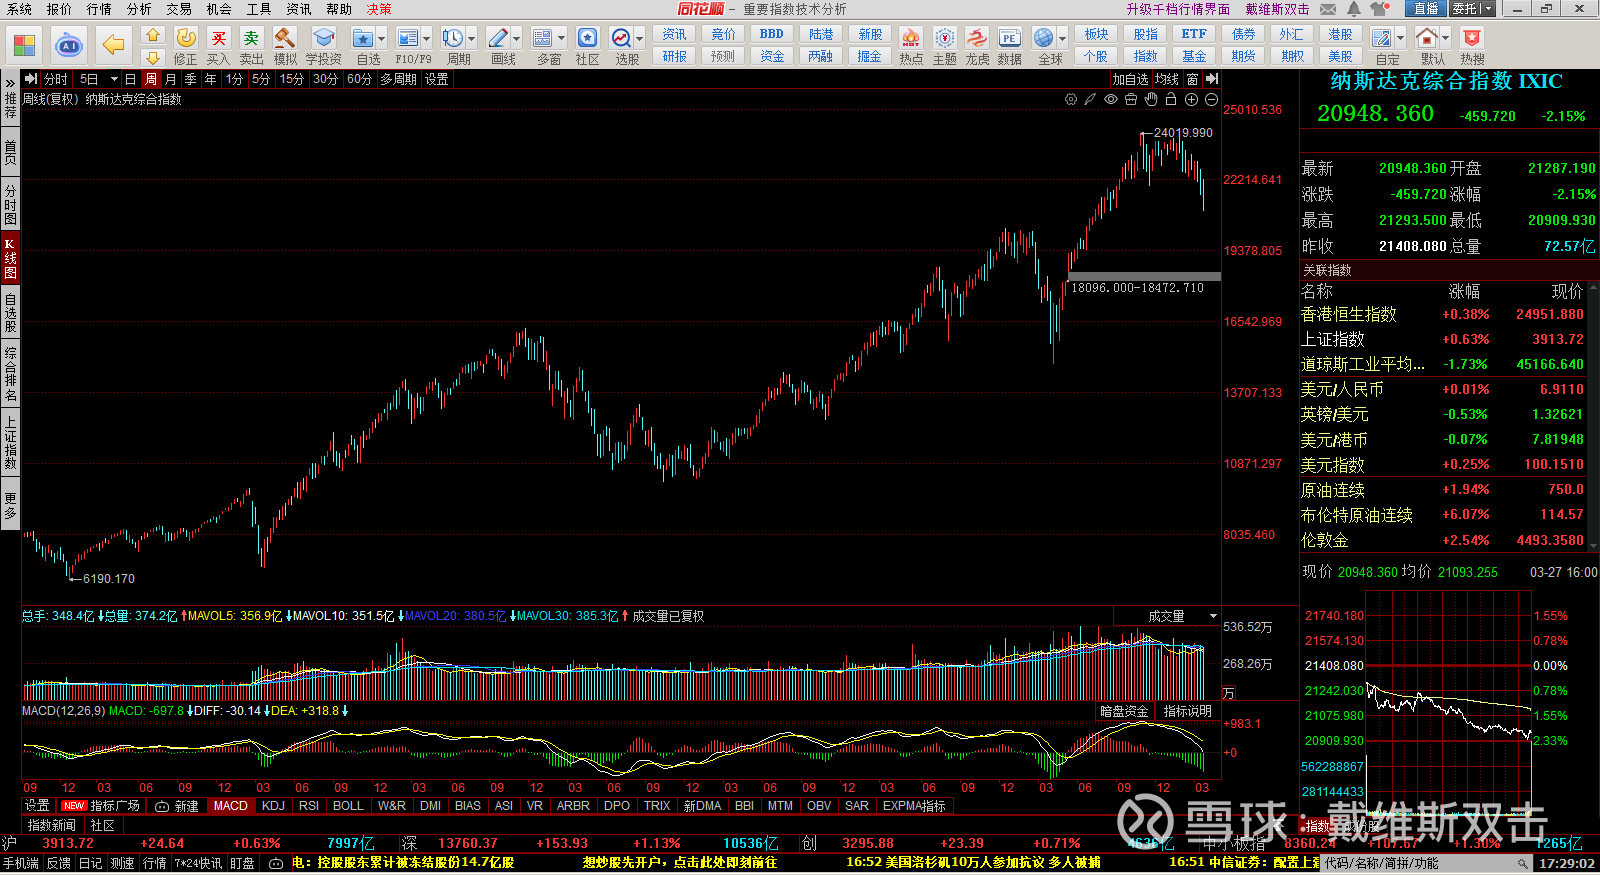The height and width of the screenshot is (875, 1600).
Task: Click the ETF button
Action: tap(1194, 34)
